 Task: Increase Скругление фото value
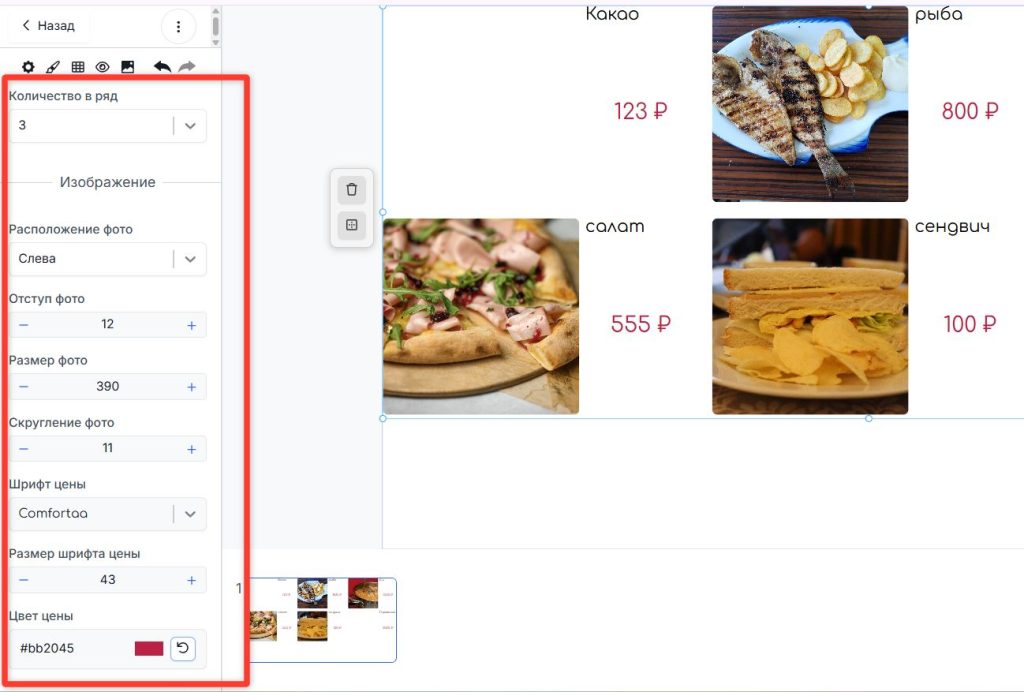coord(191,449)
